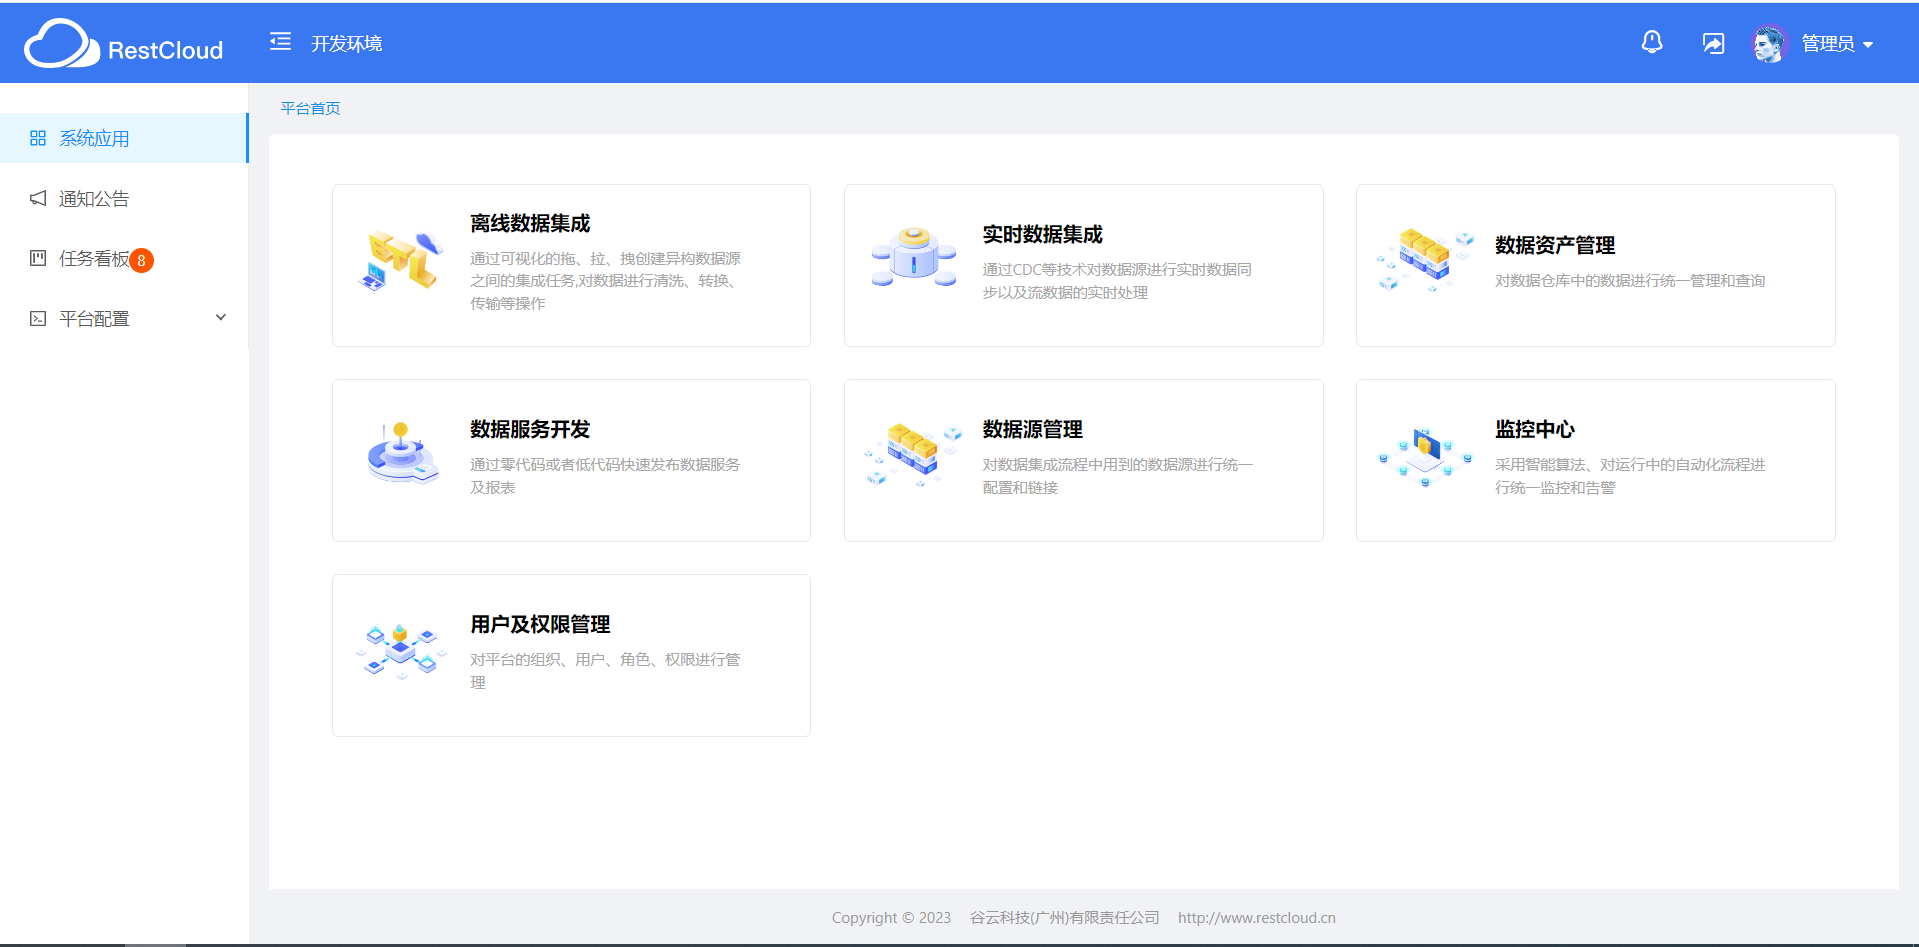This screenshot has width=1919, height=947.
Task: Open the 管理员 user dropdown
Action: (1837, 44)
